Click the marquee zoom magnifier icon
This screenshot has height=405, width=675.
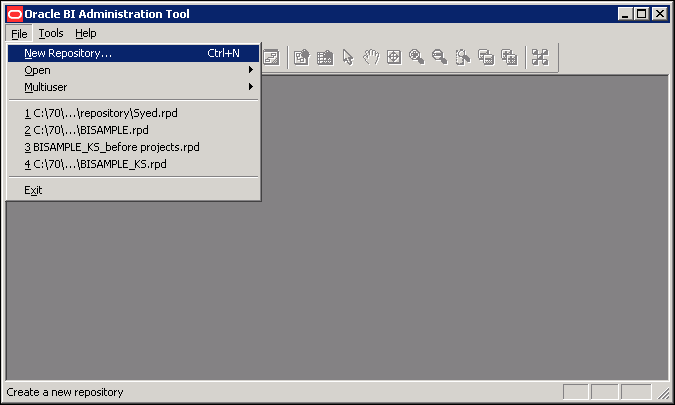click(463, 57)
